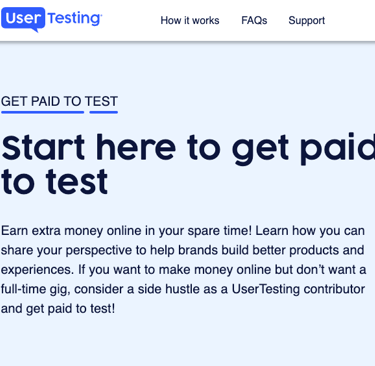Screen dimensions: 375x366
Task: Click the final line 'and get paid to test!'
Action: tap(58, 308)
